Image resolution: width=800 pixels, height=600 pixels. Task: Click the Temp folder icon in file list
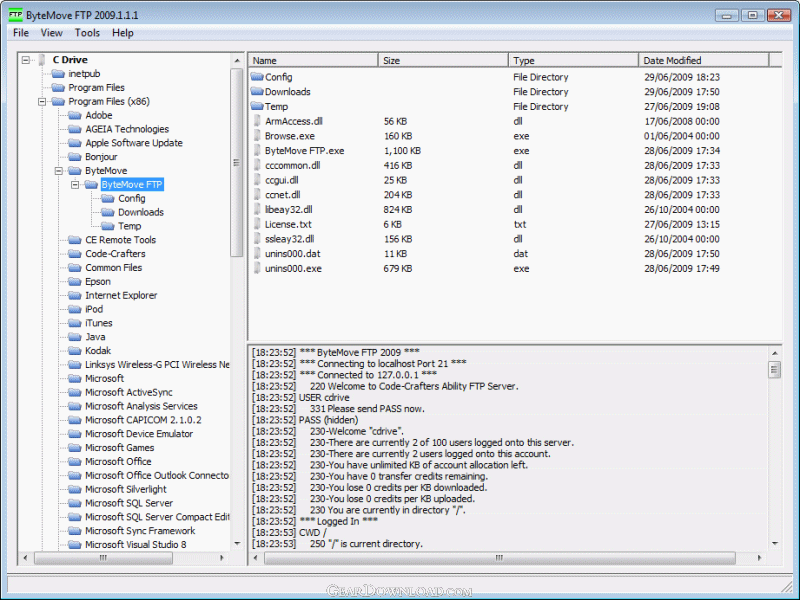click(x=257, y=107)
